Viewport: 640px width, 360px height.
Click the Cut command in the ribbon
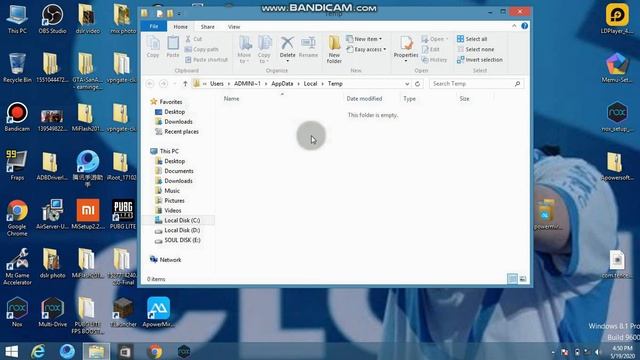tap(194, 39)
